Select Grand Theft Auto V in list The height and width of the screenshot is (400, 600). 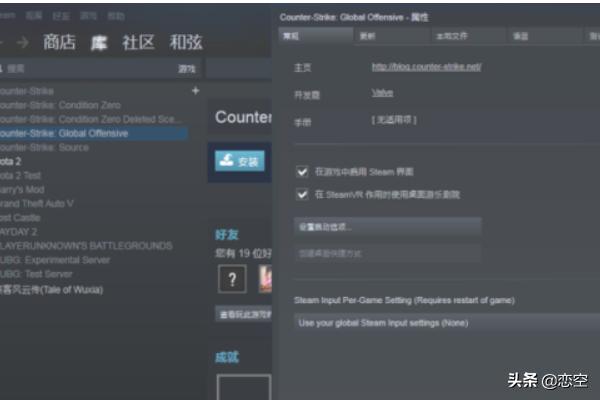[36, 204]
